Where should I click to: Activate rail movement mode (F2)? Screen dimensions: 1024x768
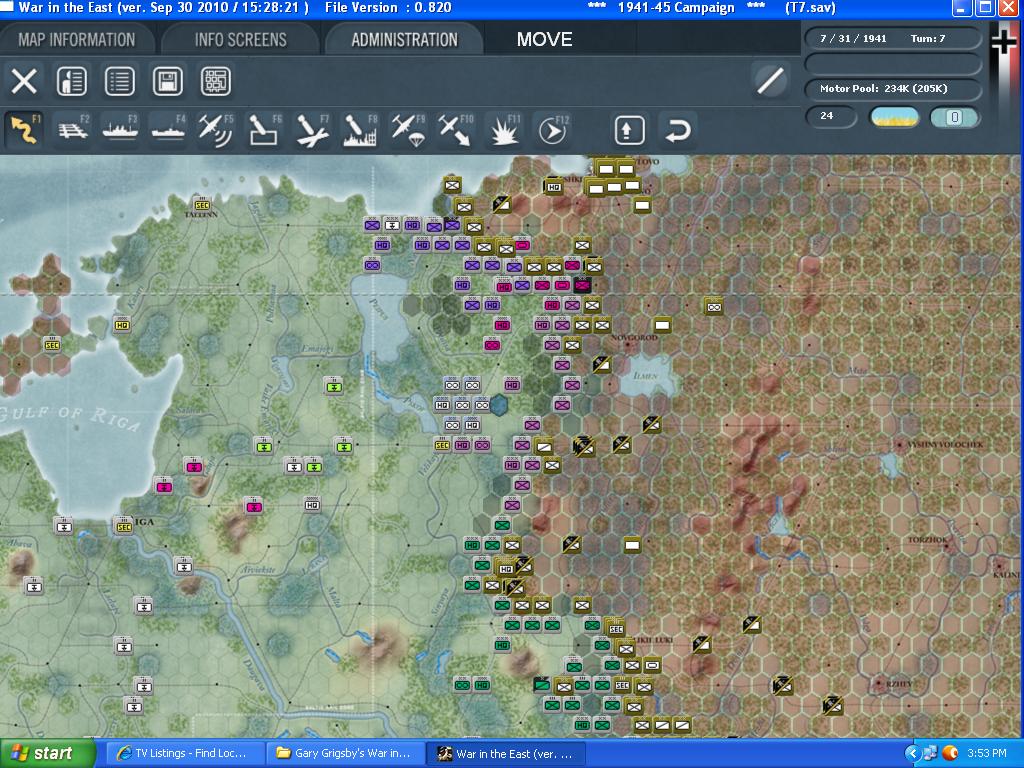pos(73,129)
